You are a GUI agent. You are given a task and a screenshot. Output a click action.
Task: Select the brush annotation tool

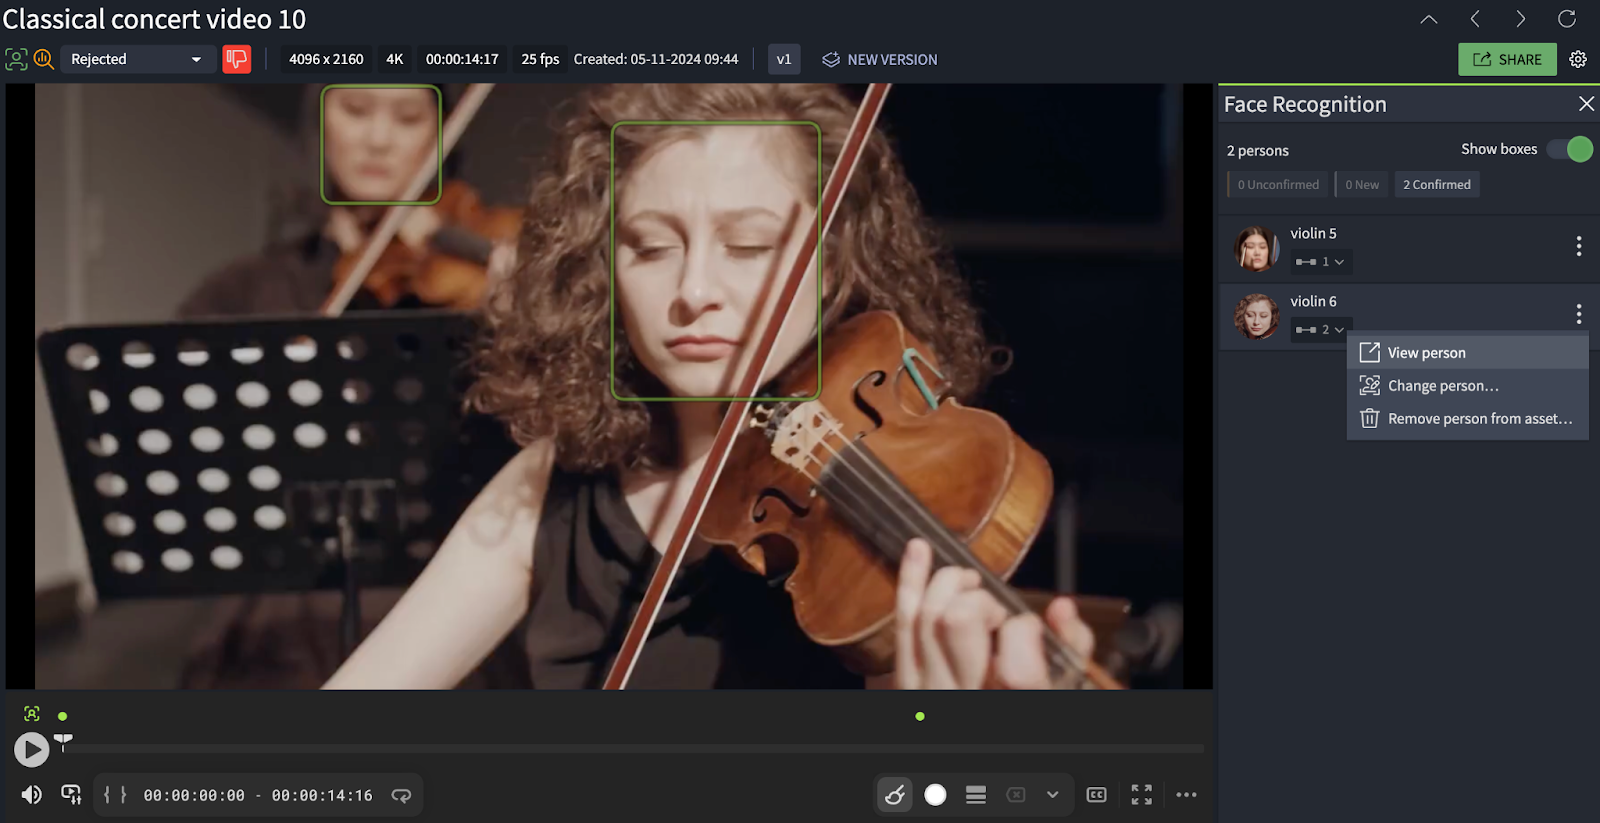click(895, 795)
